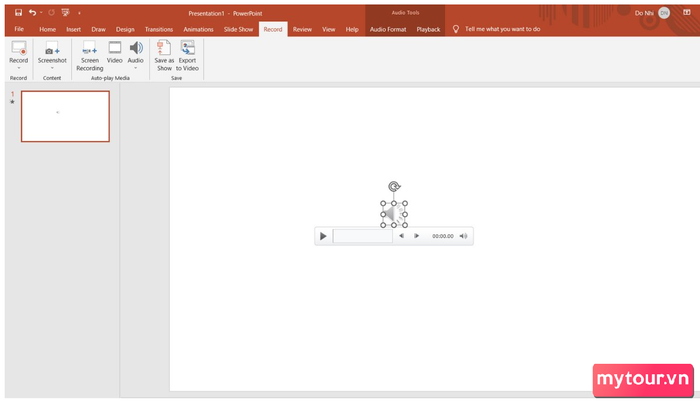Expand the Audio dropdown arrow
Screen dimensions: 700x405
click(x=136, y=68)
